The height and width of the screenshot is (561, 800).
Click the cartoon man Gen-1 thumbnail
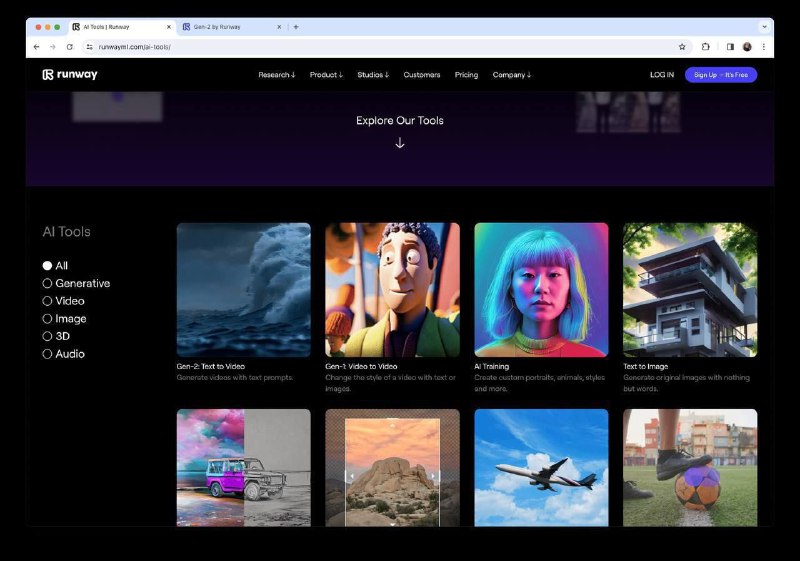392,290
